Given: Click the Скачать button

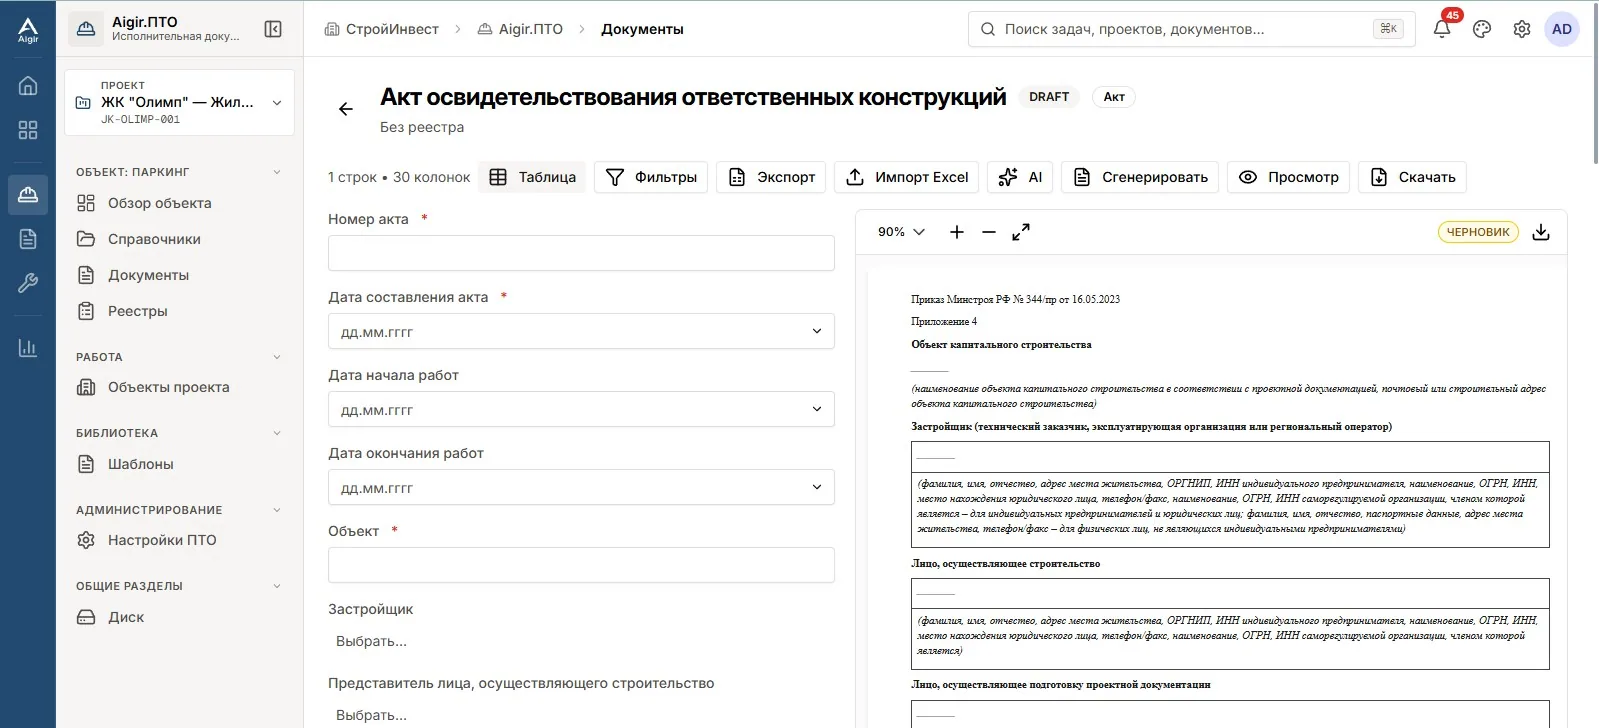Looking at the screenshot, I should [x=1413, y=177].
